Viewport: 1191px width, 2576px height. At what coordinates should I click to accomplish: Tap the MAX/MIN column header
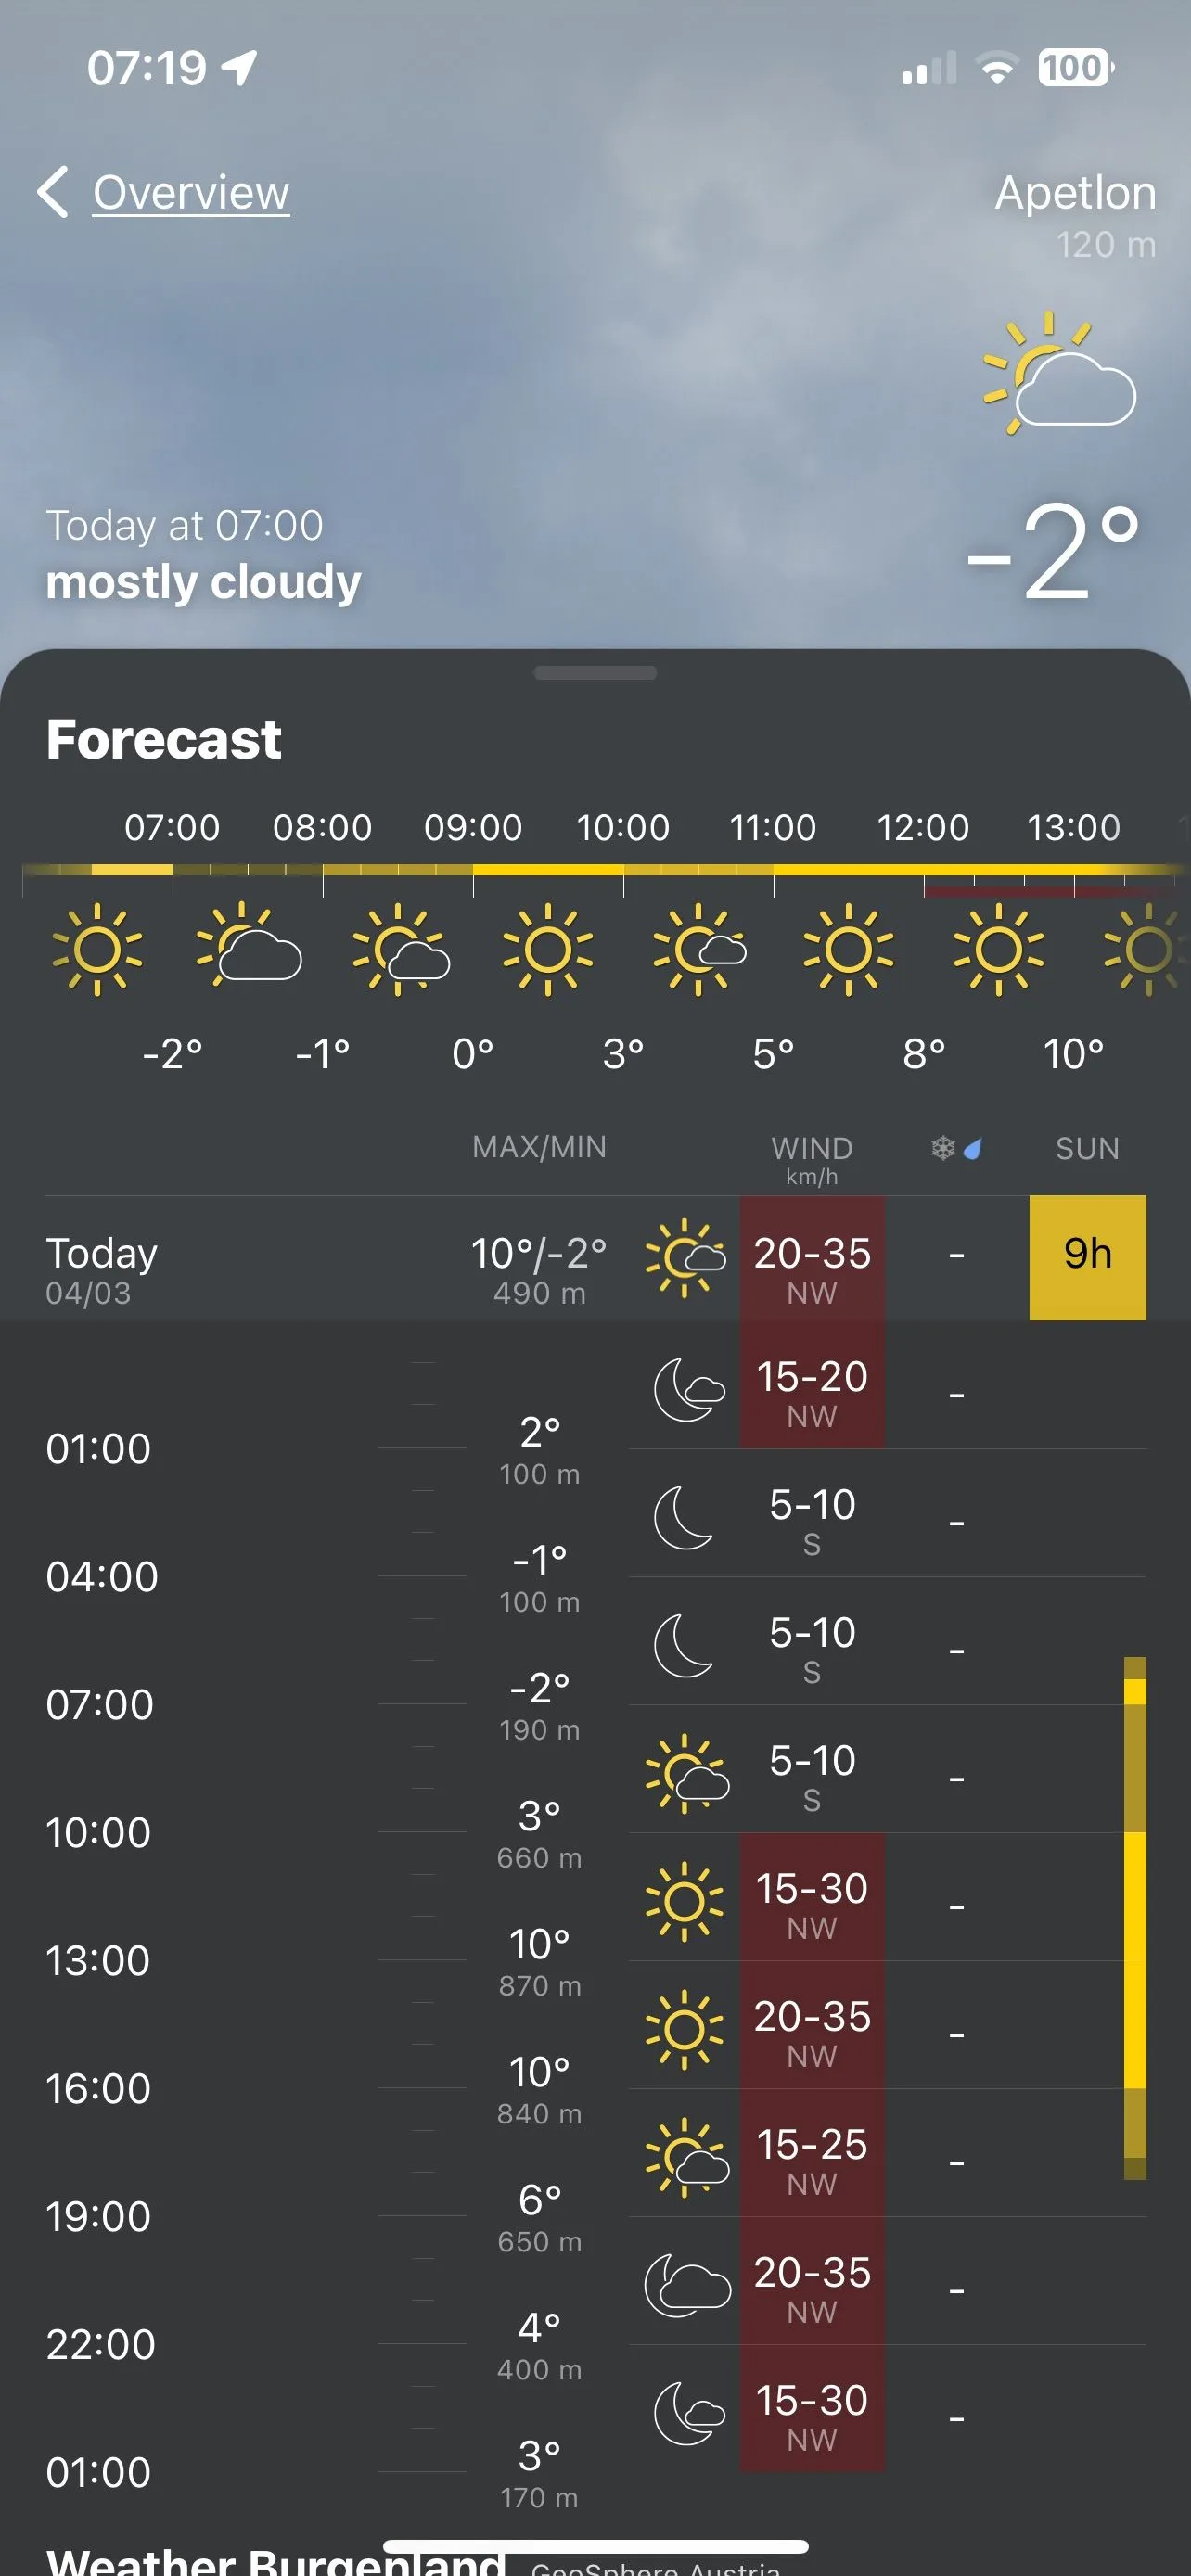539,1147
